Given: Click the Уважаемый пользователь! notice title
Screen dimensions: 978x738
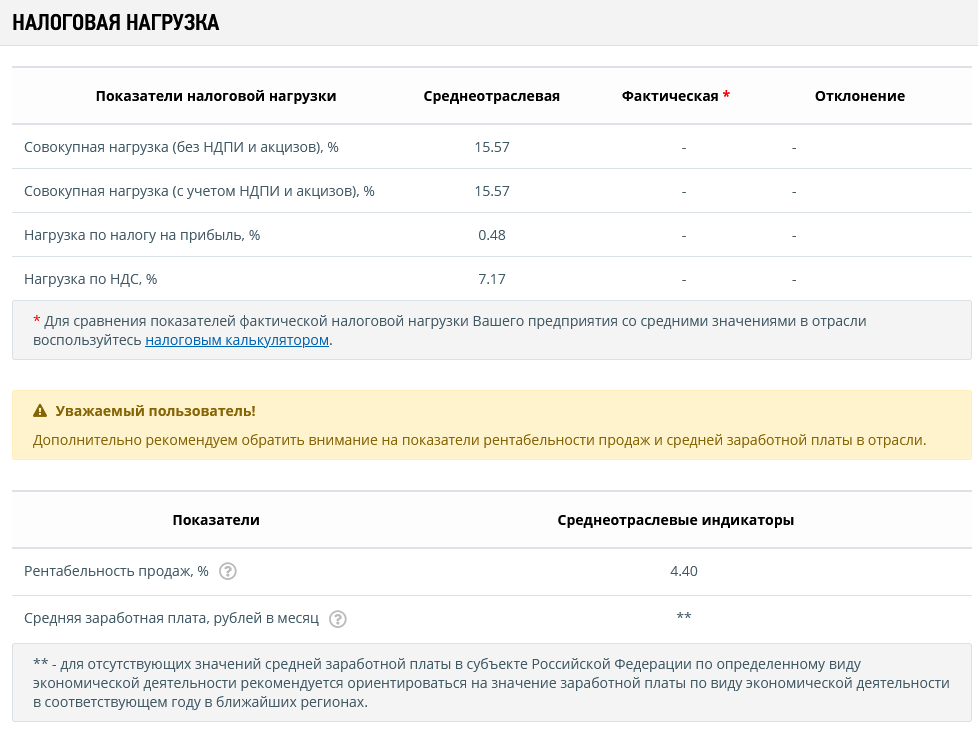Looking at the screenshot, I should click(155, 411).
